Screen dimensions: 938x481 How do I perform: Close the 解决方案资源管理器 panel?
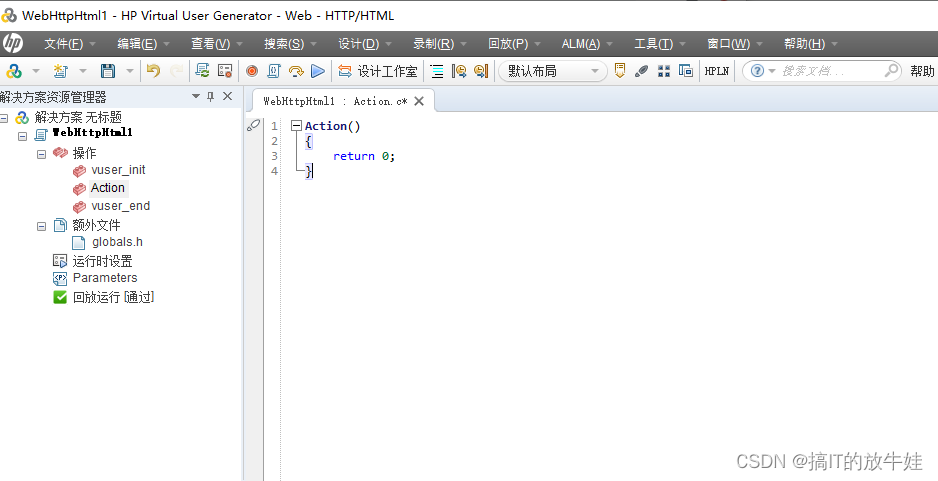coord(227,96)
